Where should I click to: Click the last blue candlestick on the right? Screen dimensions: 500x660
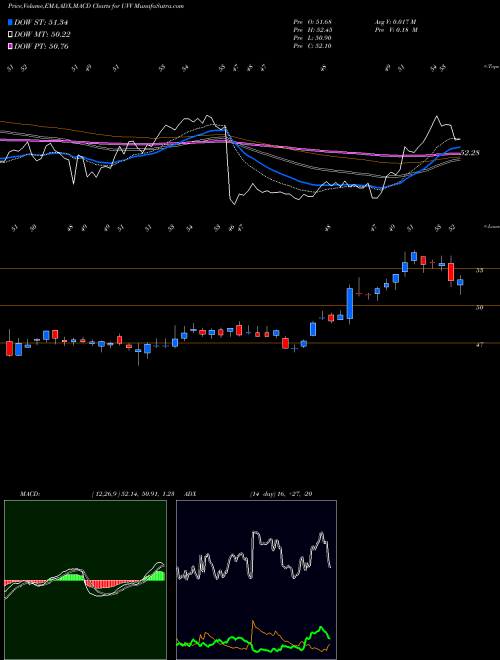pyautogui.click(x=460, y=282)
